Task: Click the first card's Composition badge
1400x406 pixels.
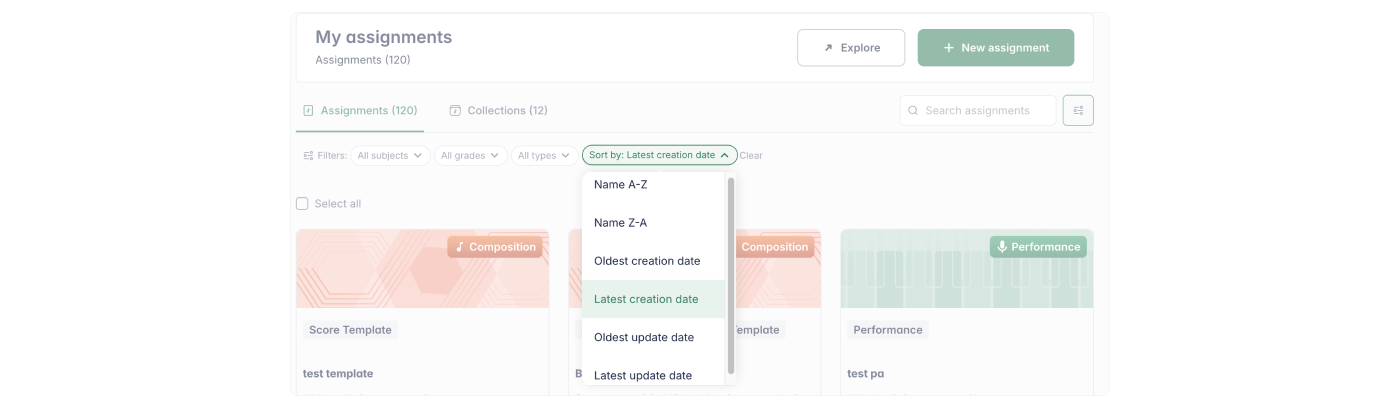Action: (495, 247)
